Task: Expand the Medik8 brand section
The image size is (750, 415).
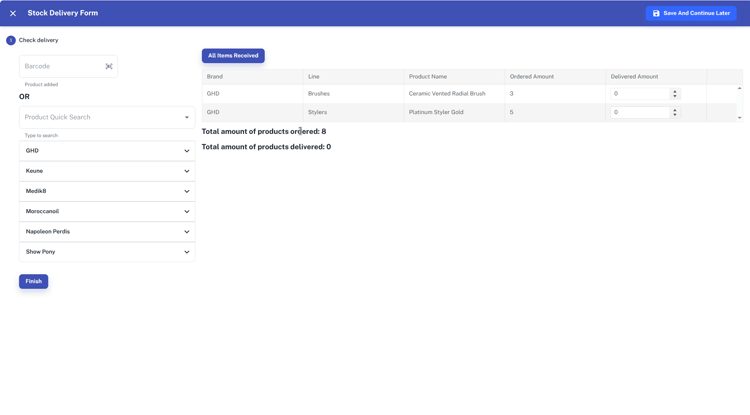Action: click(107, 191)
